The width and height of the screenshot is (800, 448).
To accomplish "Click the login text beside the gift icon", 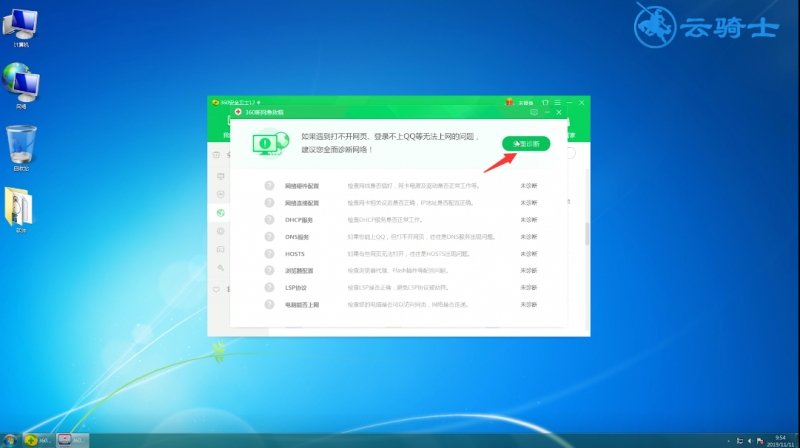I will (526, 103).
